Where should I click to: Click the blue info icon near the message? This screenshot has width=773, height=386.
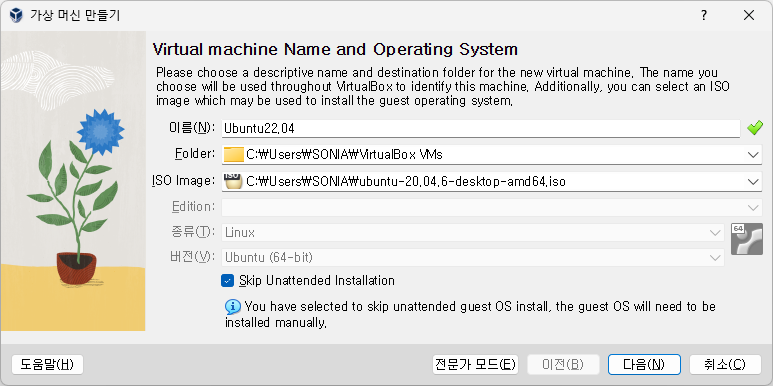(233, 307)
